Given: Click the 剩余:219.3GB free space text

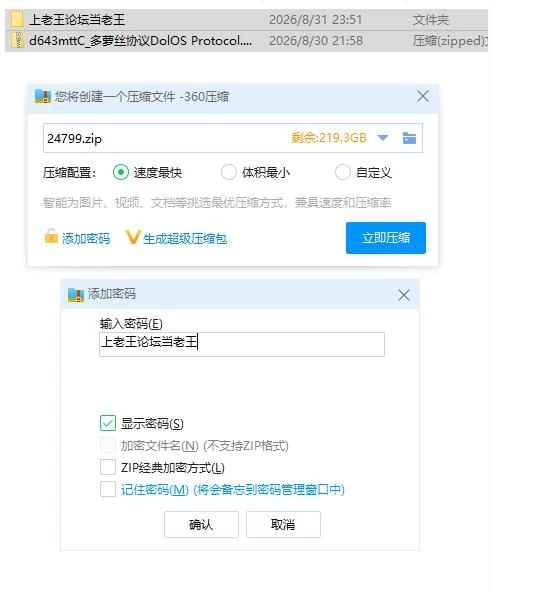Looking at the screenshot, I should pyautogui.click(x=329, y=138).
